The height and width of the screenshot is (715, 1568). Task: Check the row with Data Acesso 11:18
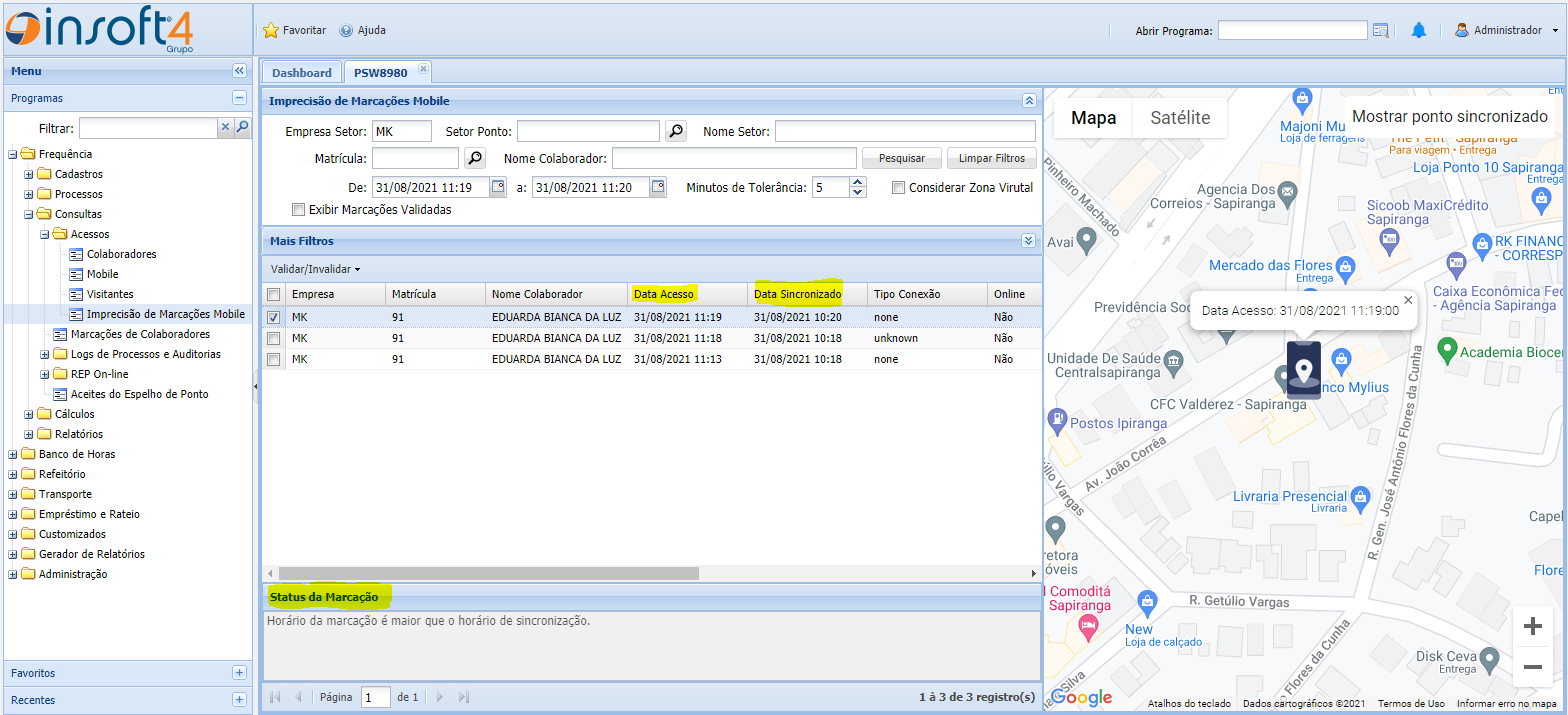274,338
